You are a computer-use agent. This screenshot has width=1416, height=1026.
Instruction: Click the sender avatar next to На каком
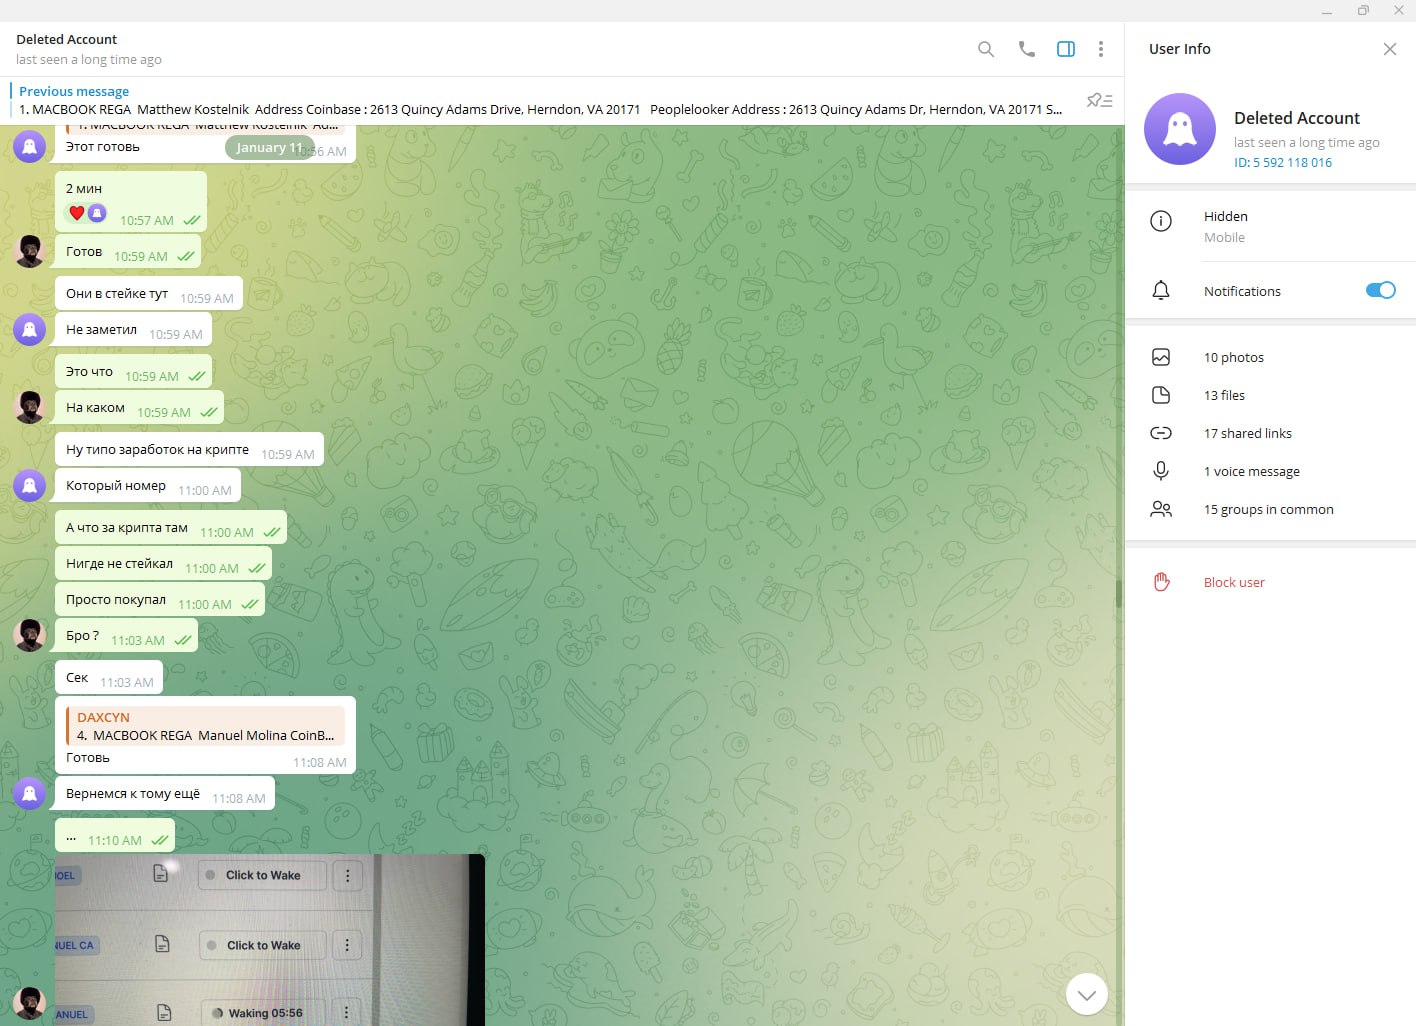30,407
